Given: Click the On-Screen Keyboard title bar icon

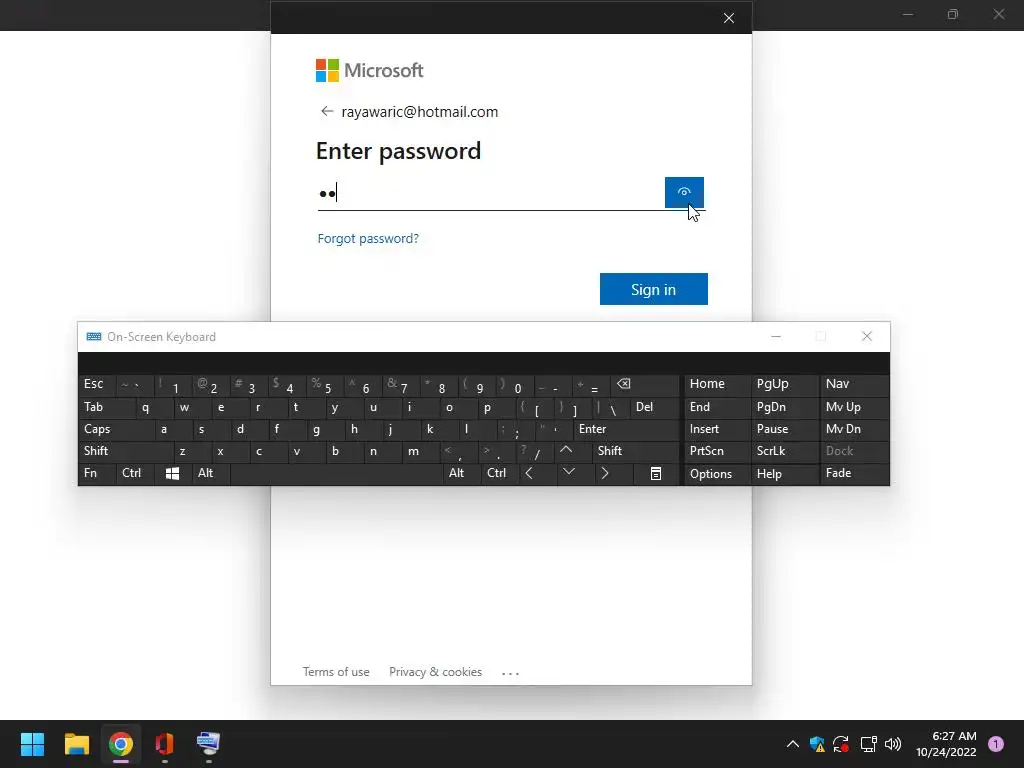Looking at the screenshot, I should click(93, 336).
